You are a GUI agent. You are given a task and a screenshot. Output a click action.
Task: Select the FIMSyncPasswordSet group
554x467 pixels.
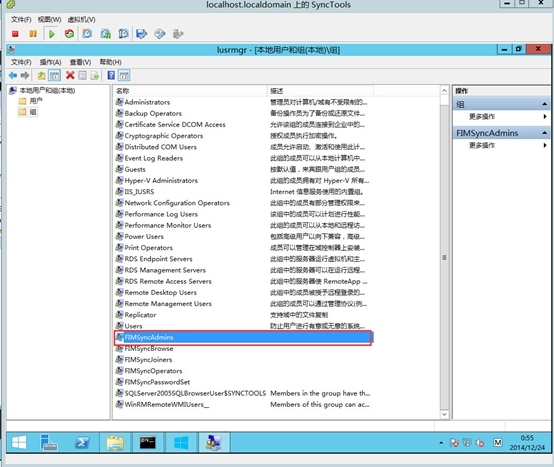tap(157, 382)
